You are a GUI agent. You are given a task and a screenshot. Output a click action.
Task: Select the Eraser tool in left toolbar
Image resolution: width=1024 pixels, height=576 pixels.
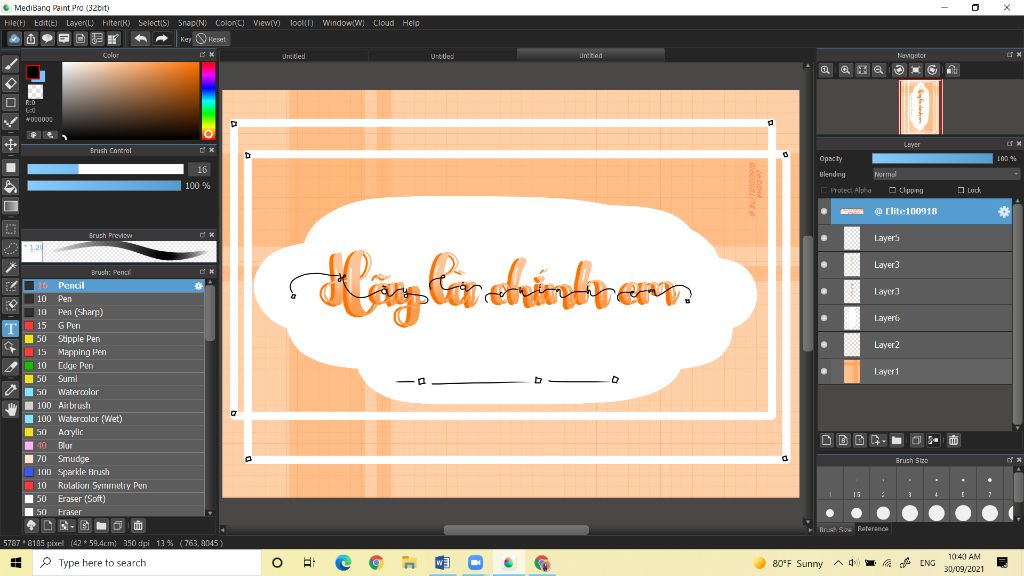[10, 83]
